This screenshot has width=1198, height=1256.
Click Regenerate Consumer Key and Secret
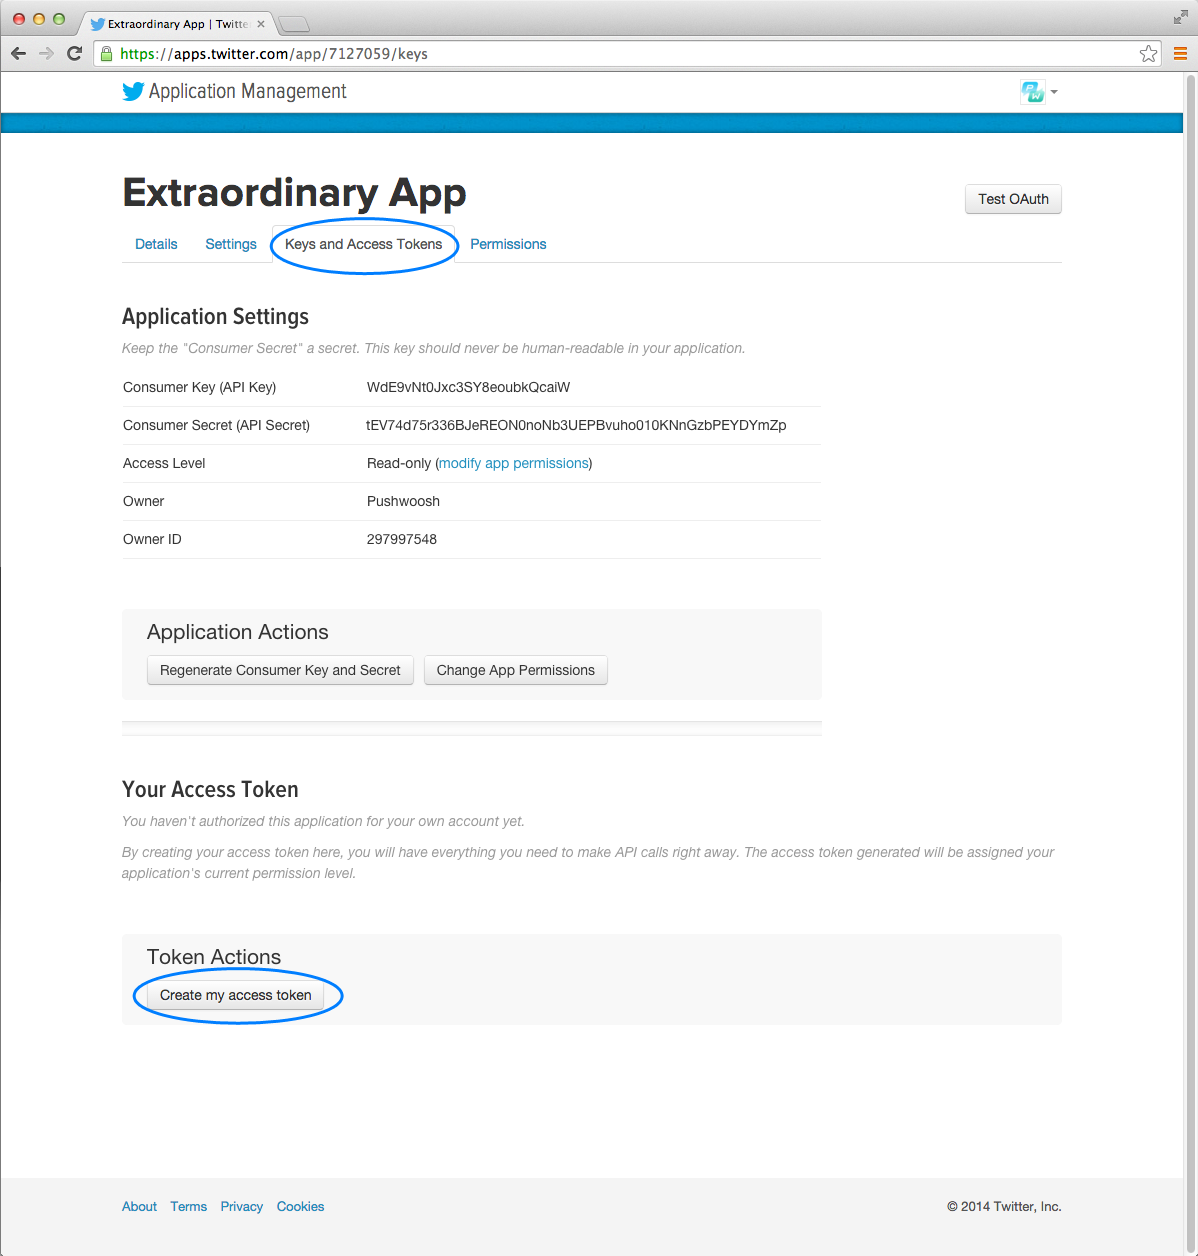pos(280,670)
